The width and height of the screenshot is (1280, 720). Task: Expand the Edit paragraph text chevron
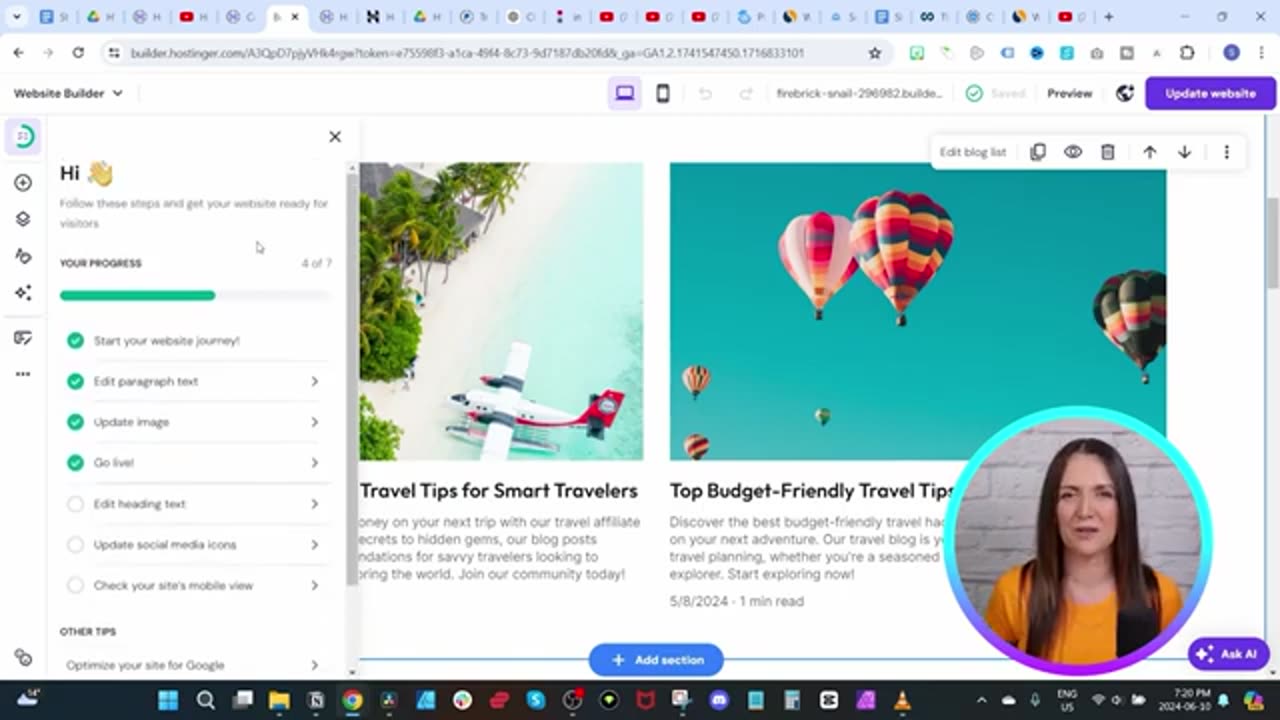click(314, 381)
